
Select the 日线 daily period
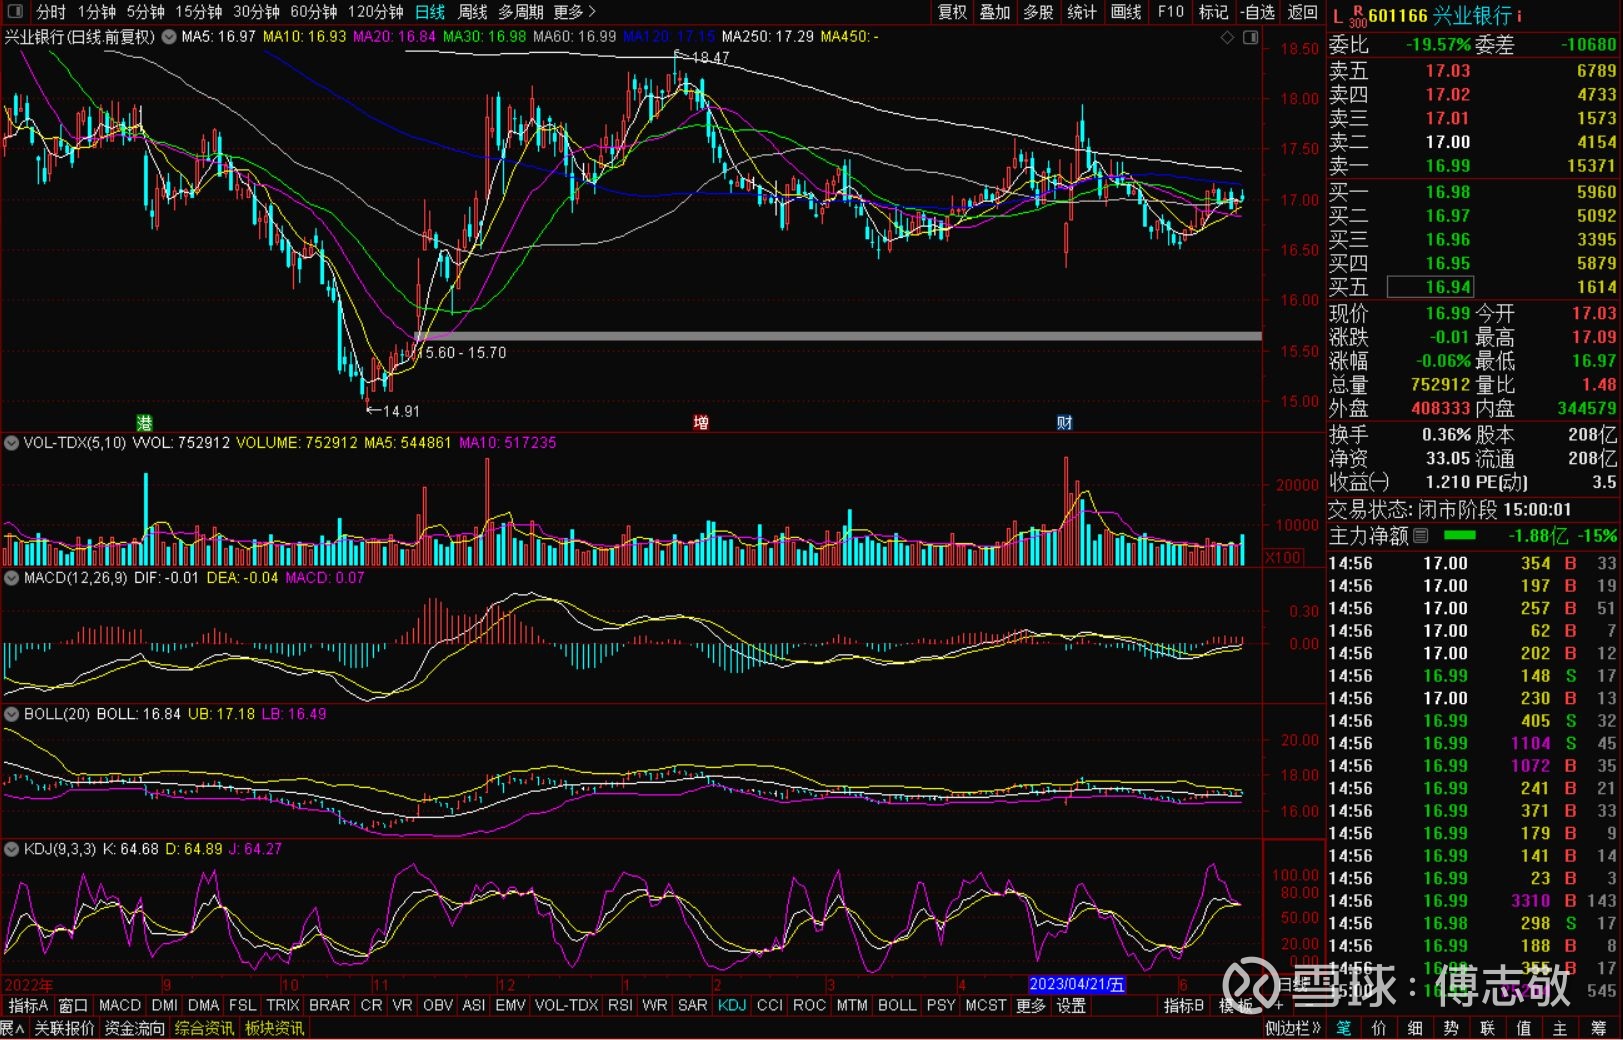[x=430, y=12]
